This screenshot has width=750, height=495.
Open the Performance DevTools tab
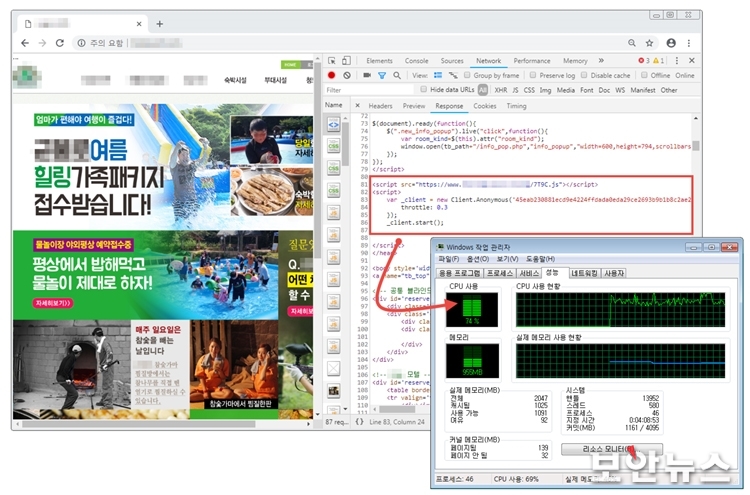532,61
